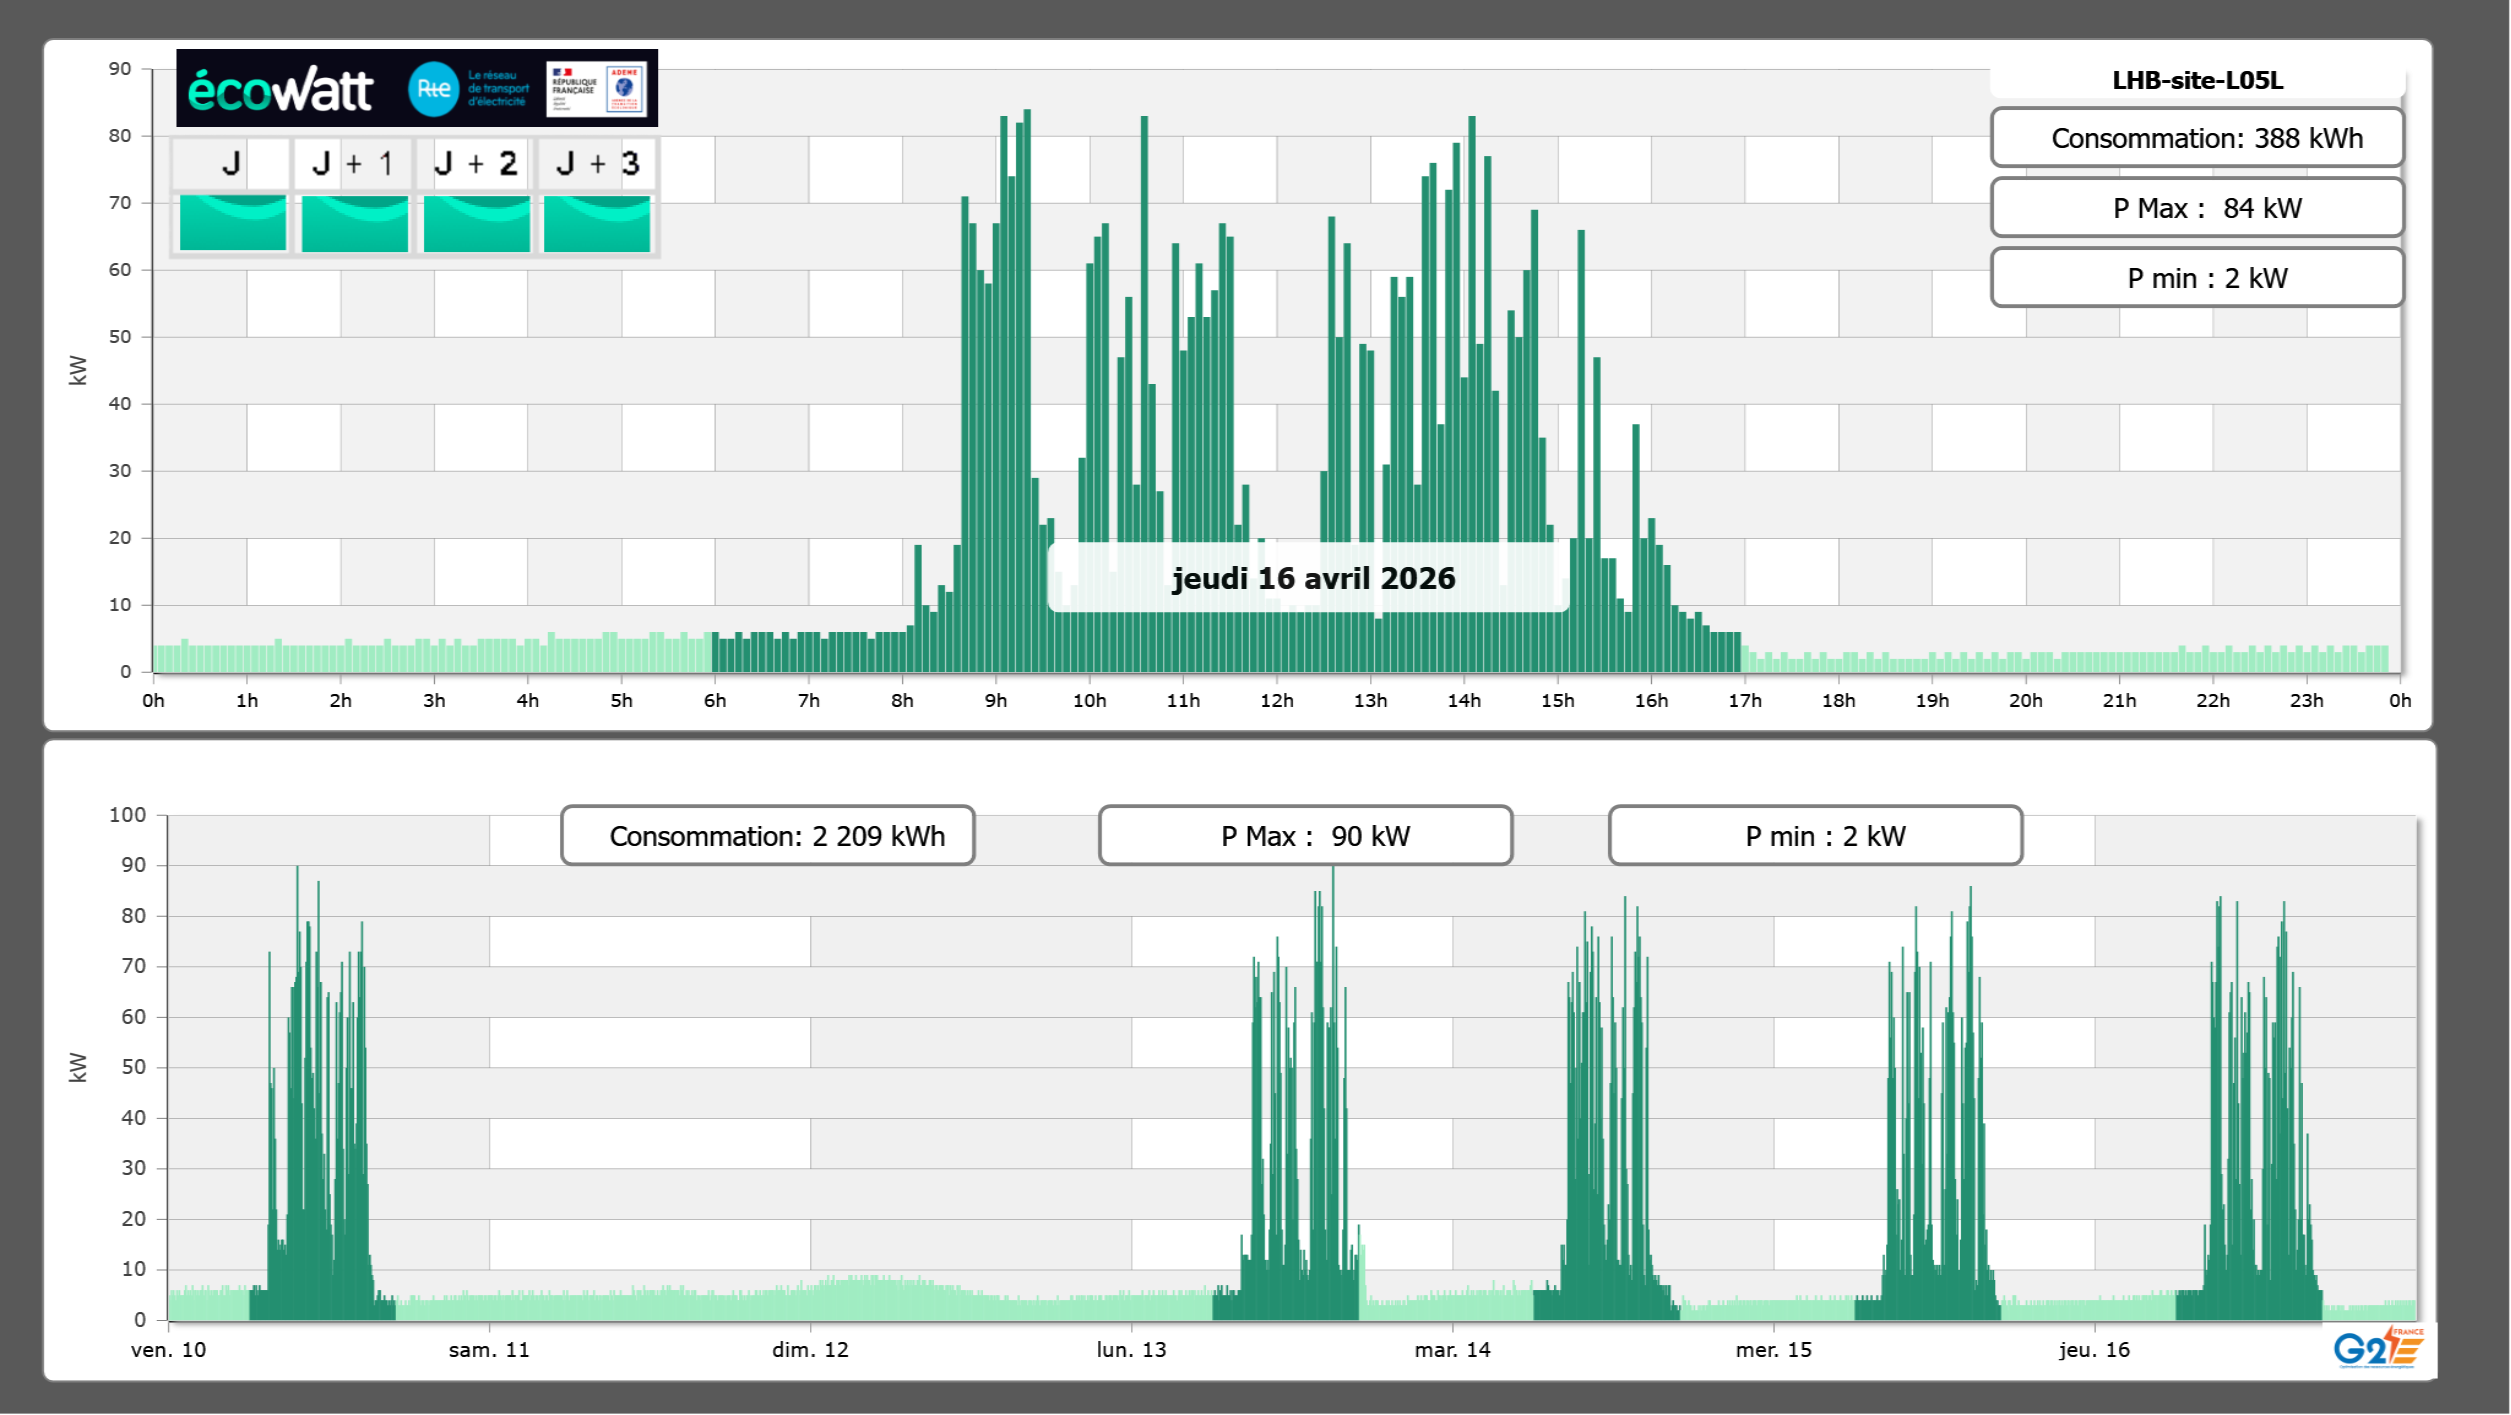The image size is (2511, 1415).
Task: Select the J + 1 day label
Action: coord(353,164)
